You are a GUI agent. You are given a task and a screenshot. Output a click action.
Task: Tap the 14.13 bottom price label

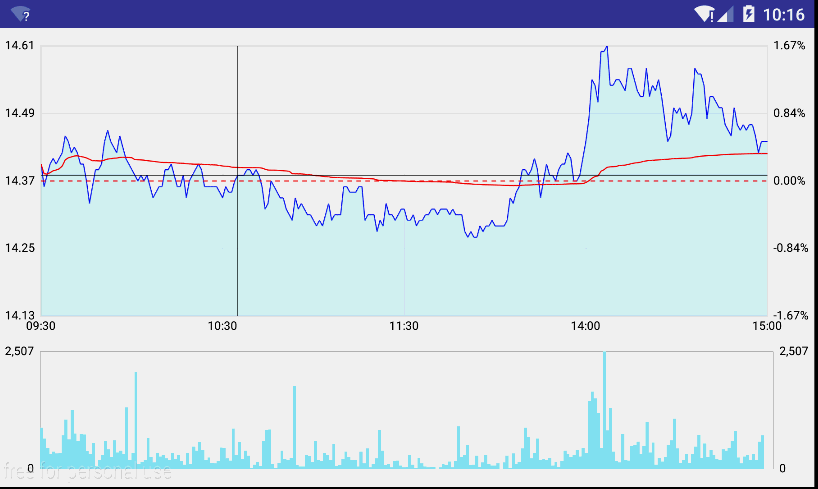[20, 315]
